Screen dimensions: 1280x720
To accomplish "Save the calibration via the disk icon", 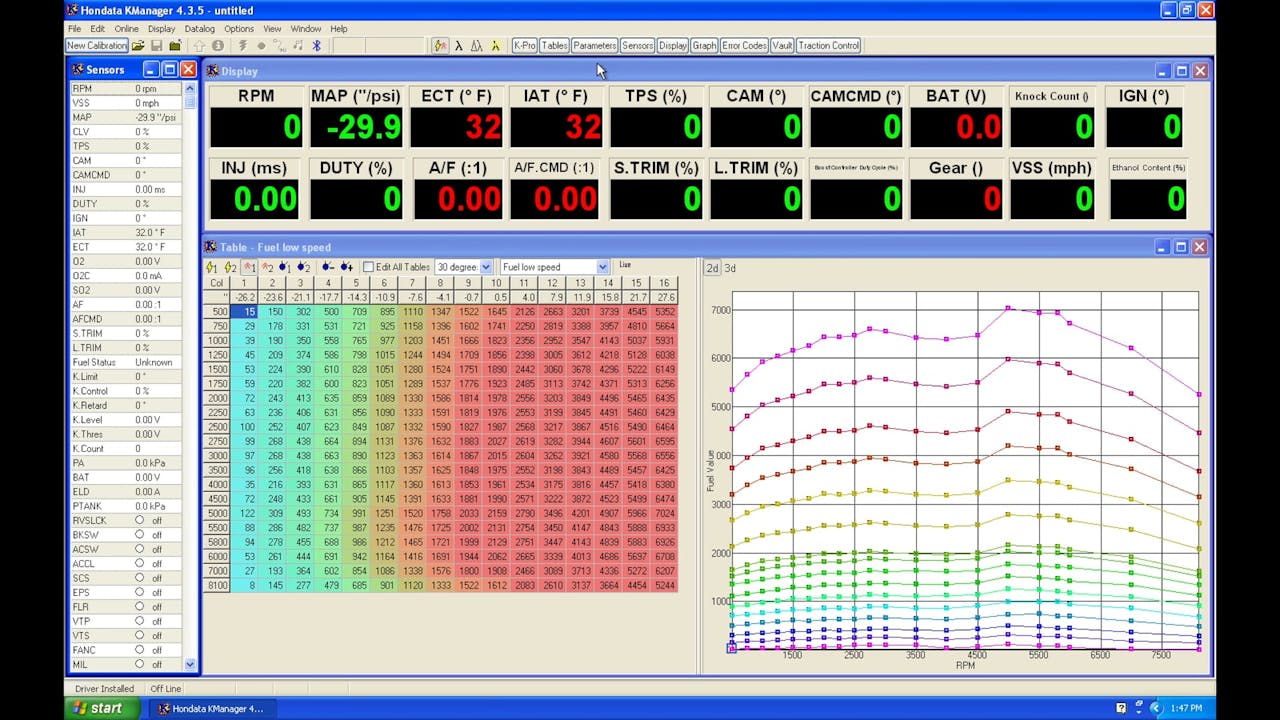I will (x=158, y=46).
